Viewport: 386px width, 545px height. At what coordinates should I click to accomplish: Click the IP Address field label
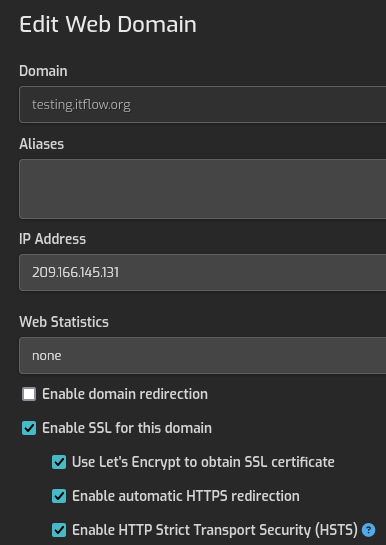(x=52, y=239)
